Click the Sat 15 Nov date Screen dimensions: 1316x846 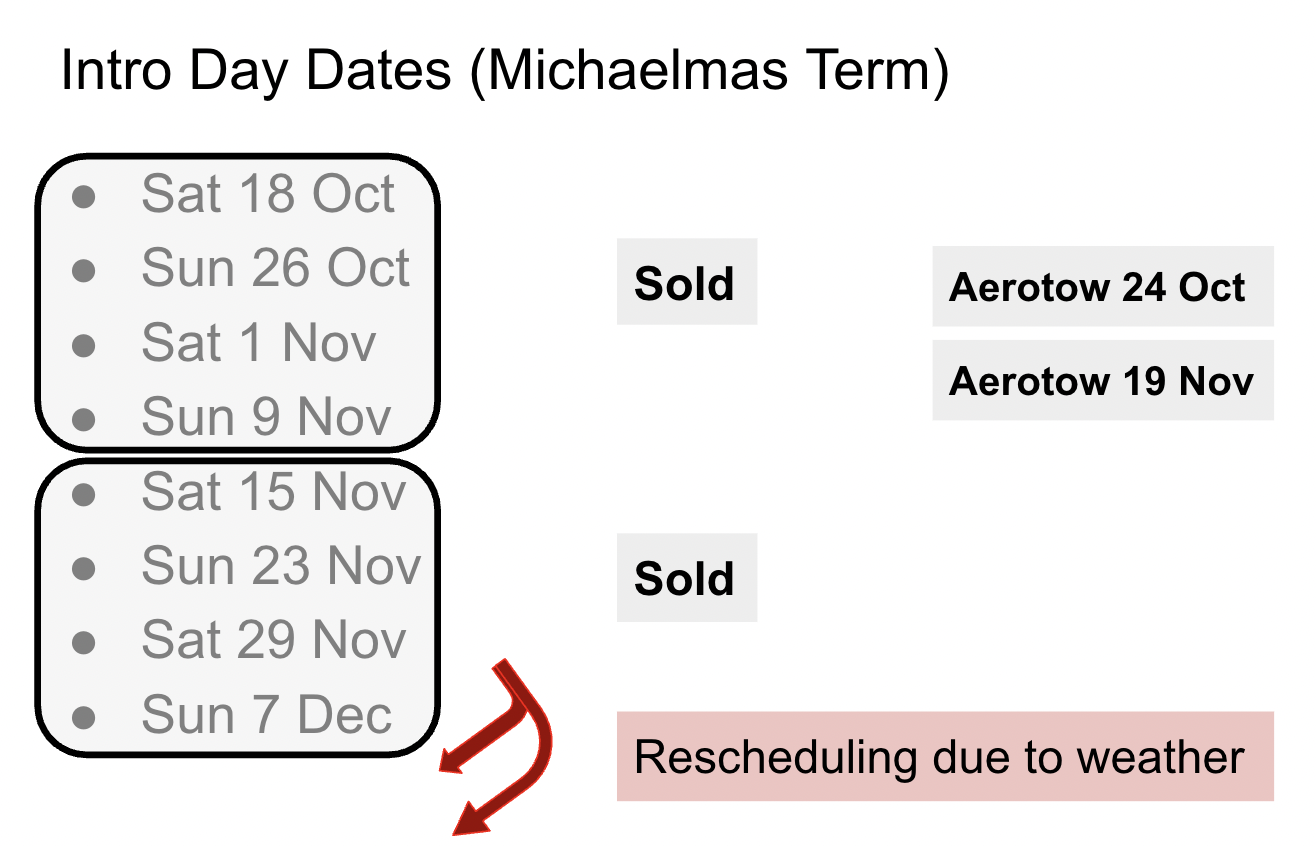[274, 492]
